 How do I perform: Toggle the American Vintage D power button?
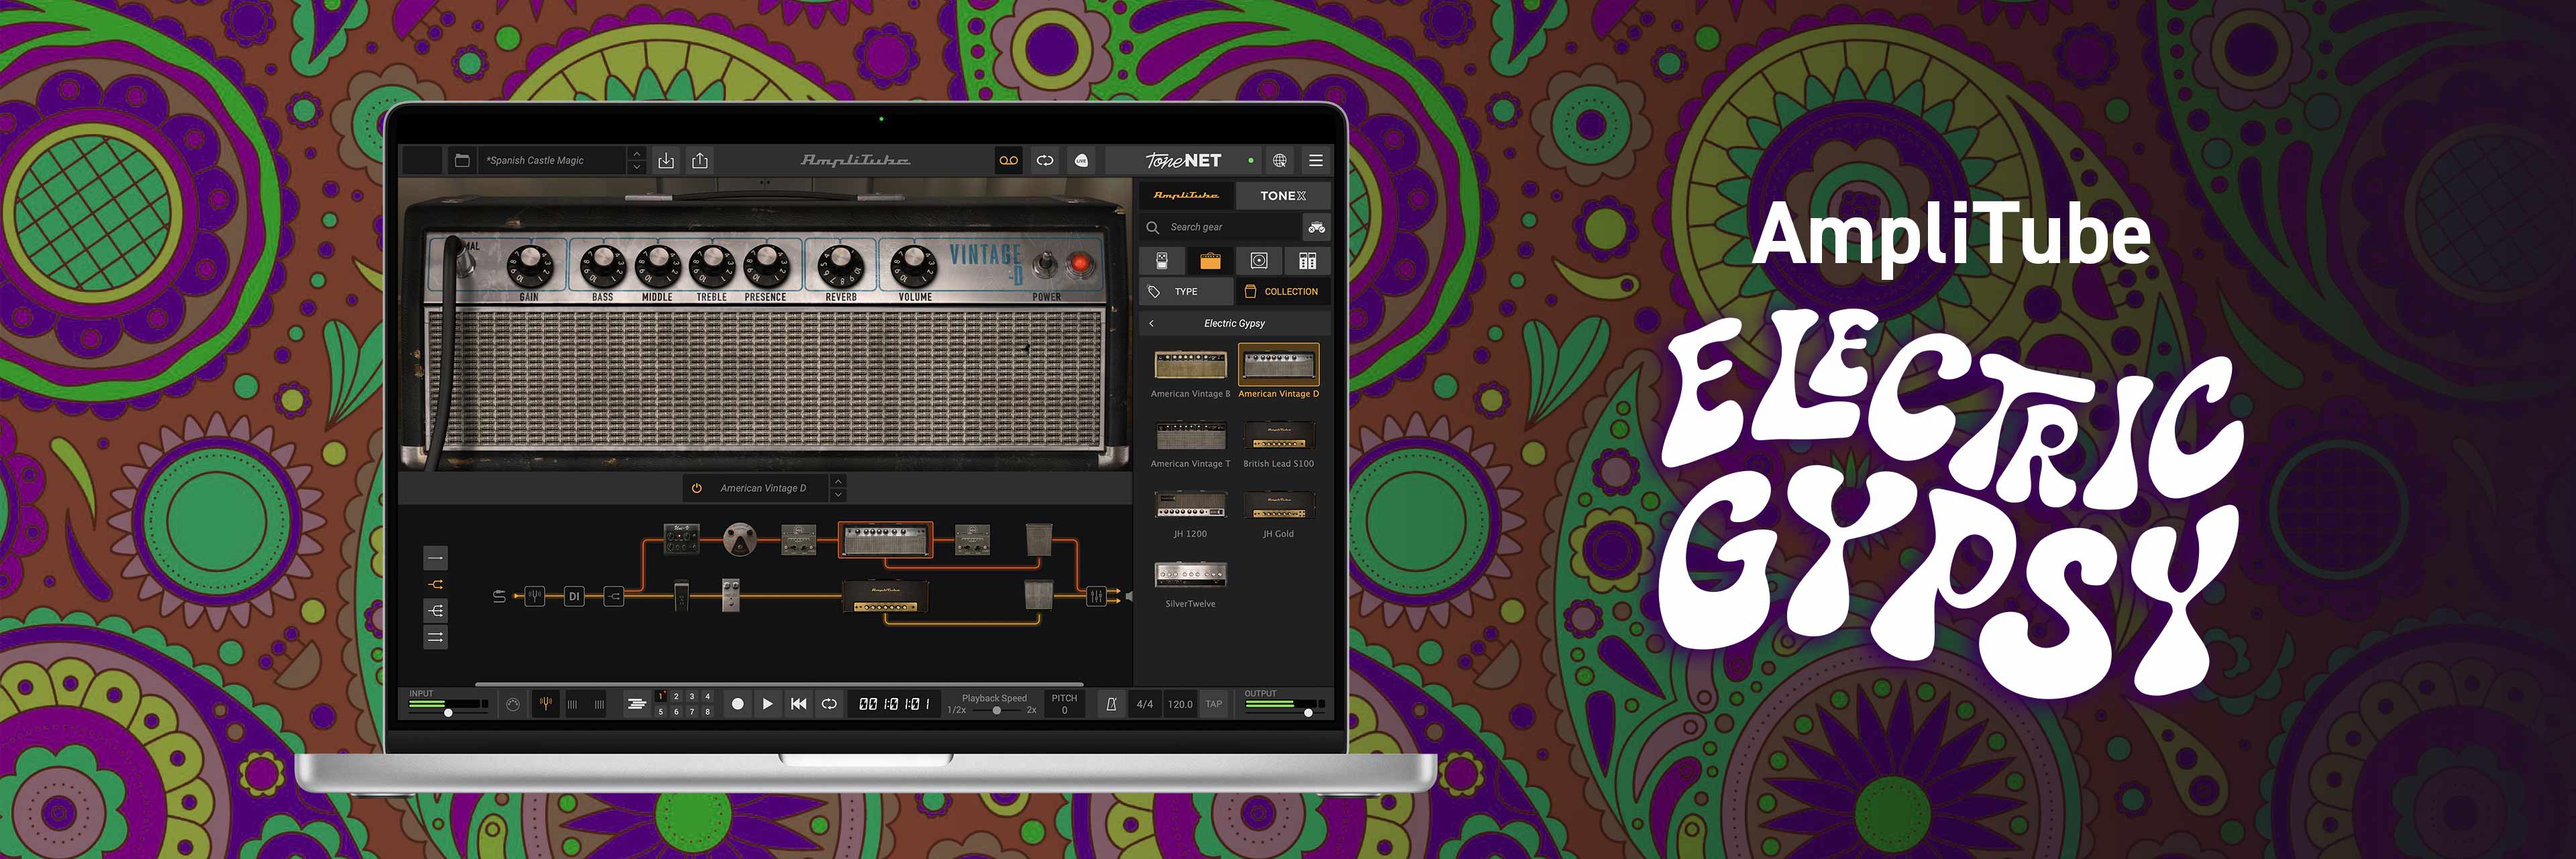coord(697,488)
